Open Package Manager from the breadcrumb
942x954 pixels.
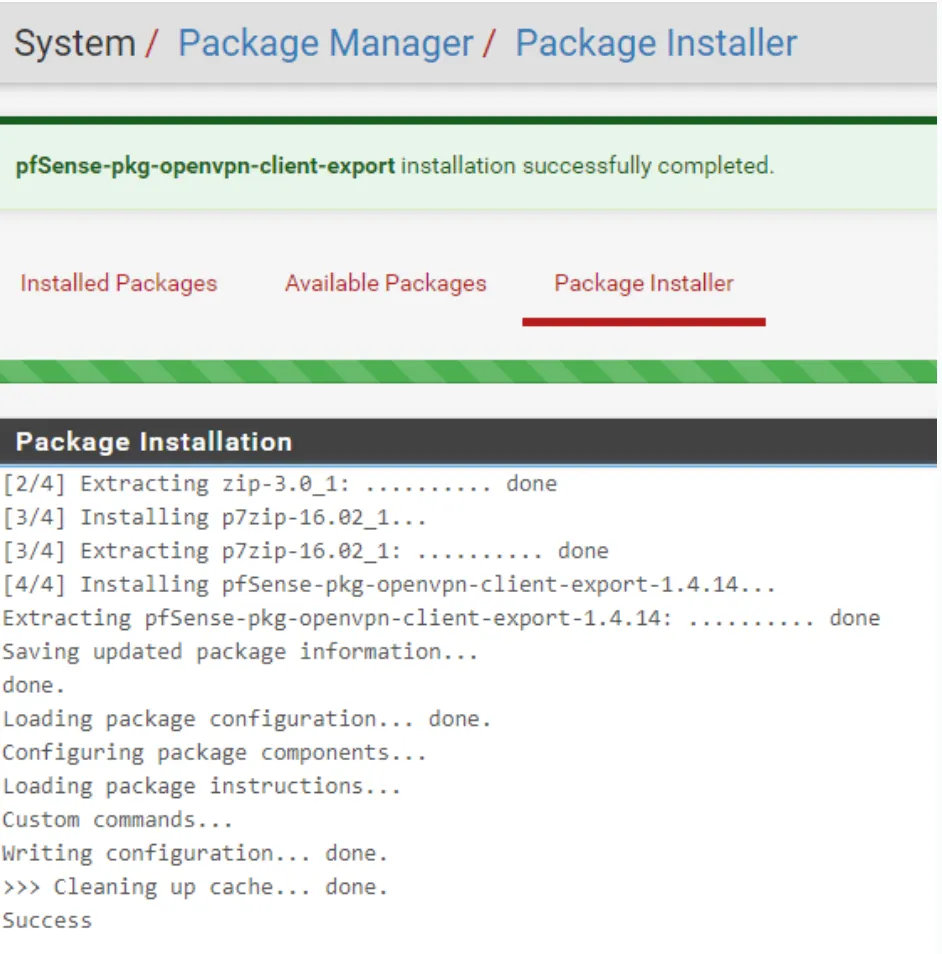click(x=325, y=42)
